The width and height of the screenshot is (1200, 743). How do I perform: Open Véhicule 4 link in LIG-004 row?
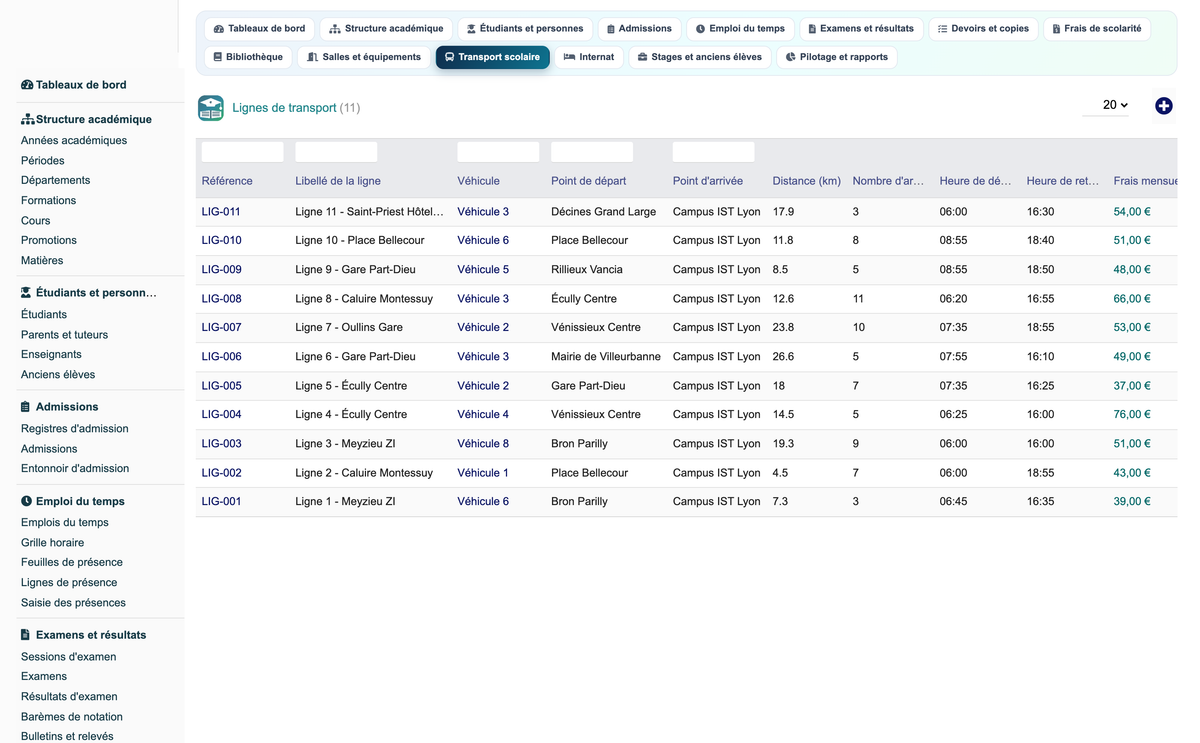point(483,415)
